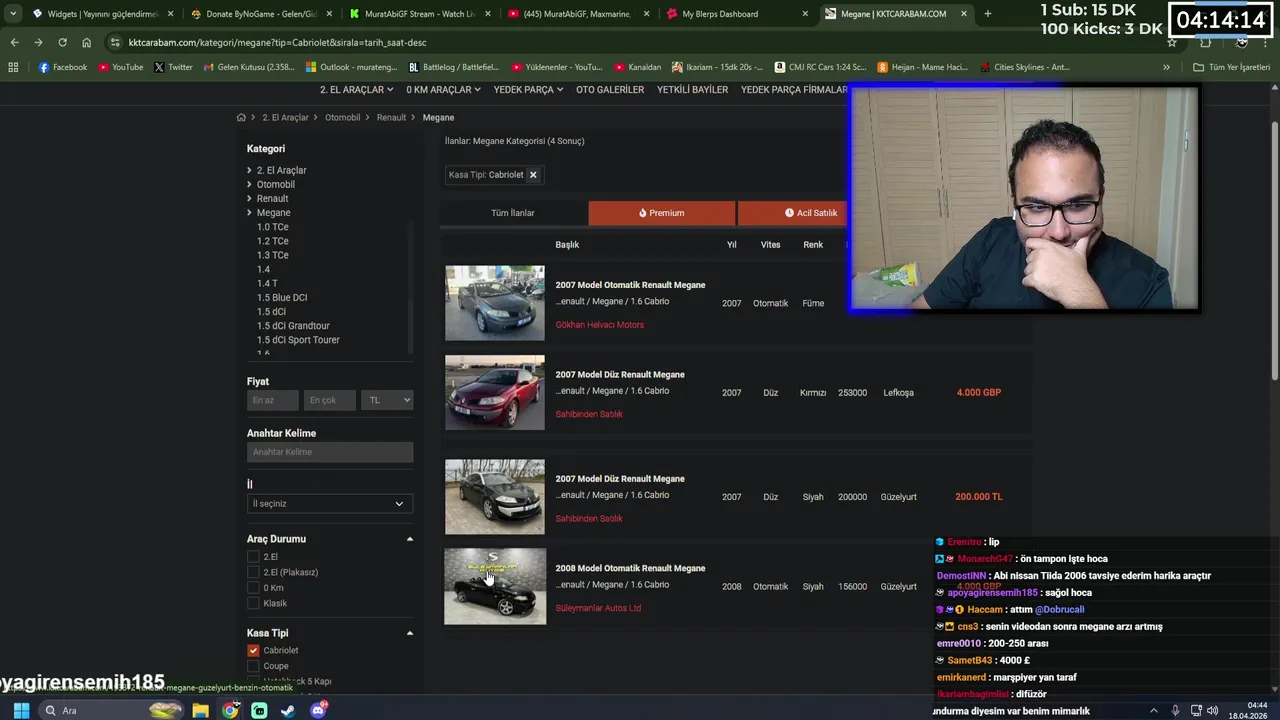Open a new browser tab with the plus
Screen dimensions: 1280x720
click(x=987, y=14)
